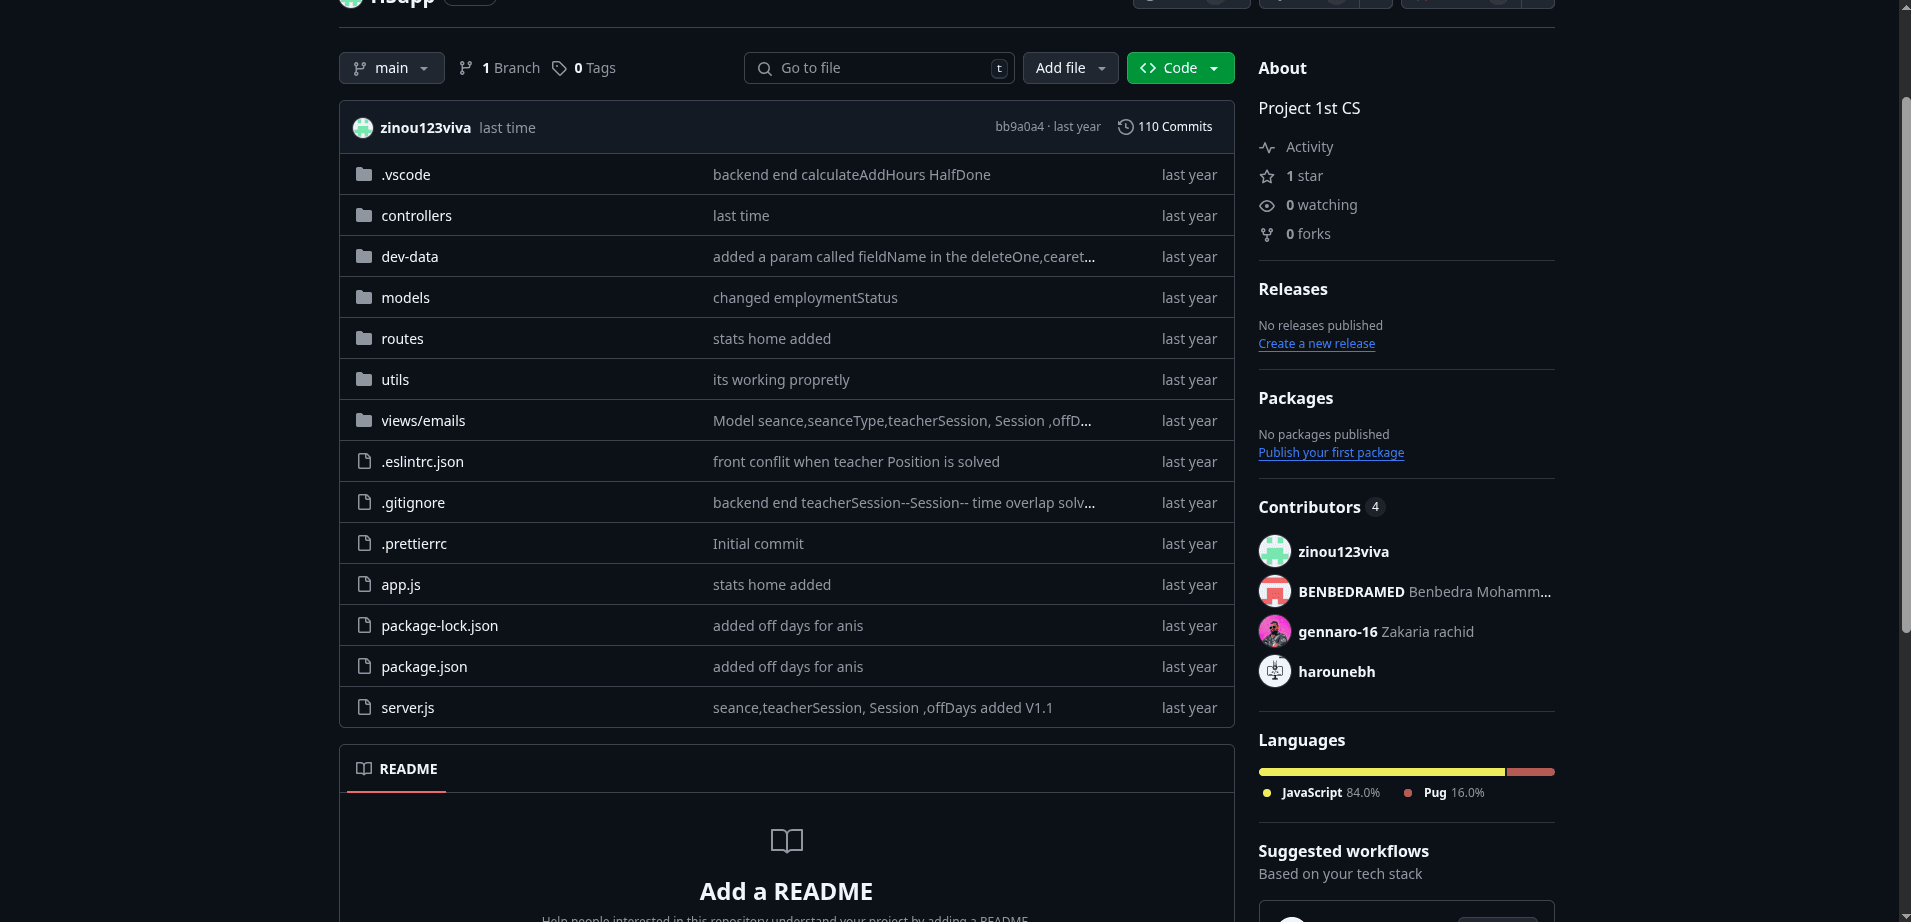The height and width of the screenshot is (922, 1911).
Task: Click the tag icon next to Tags
Action: click(x=559, y=68)
